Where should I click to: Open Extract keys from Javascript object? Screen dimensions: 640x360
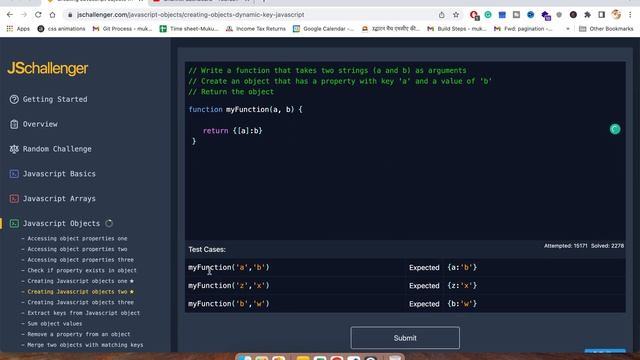point(84,313)
